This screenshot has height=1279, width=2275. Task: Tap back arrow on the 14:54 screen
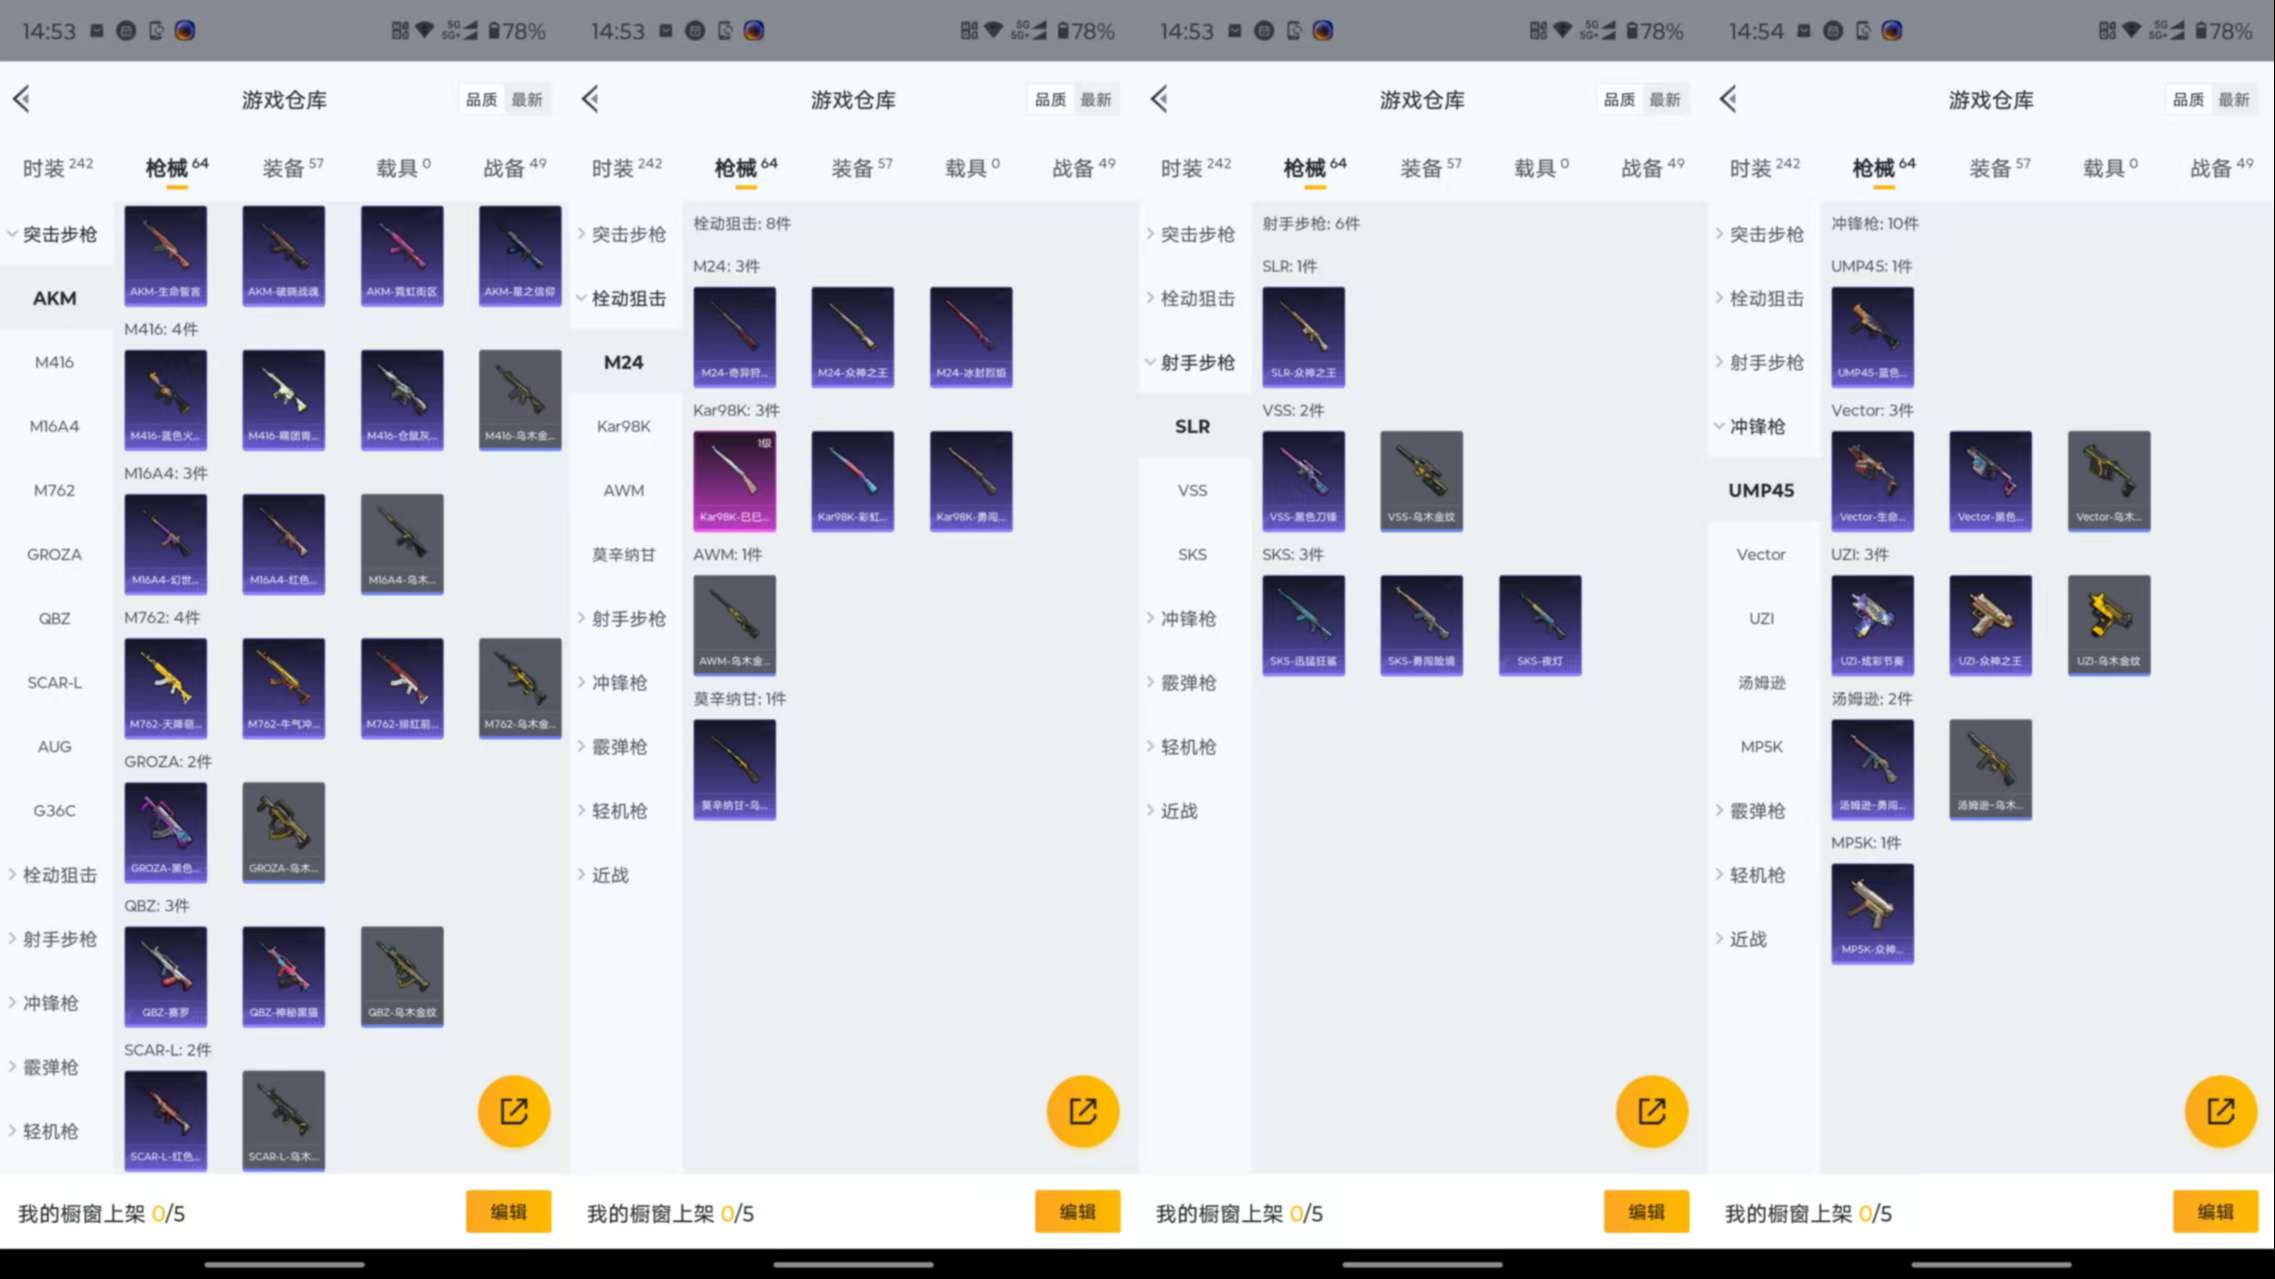pyautogui.click(x=1728, y=99)
